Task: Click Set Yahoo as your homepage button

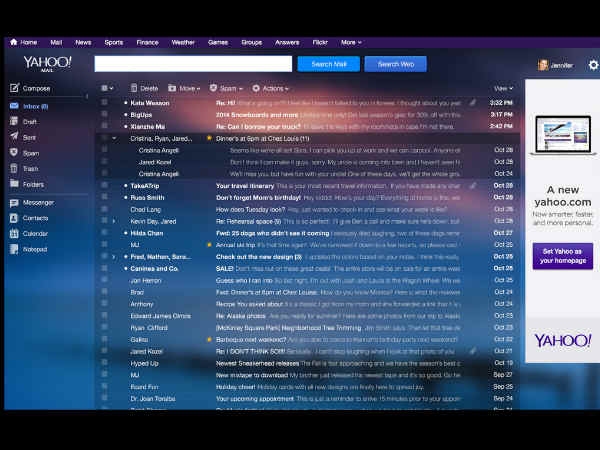Action: pyautogui.click(x=563, y=256)
